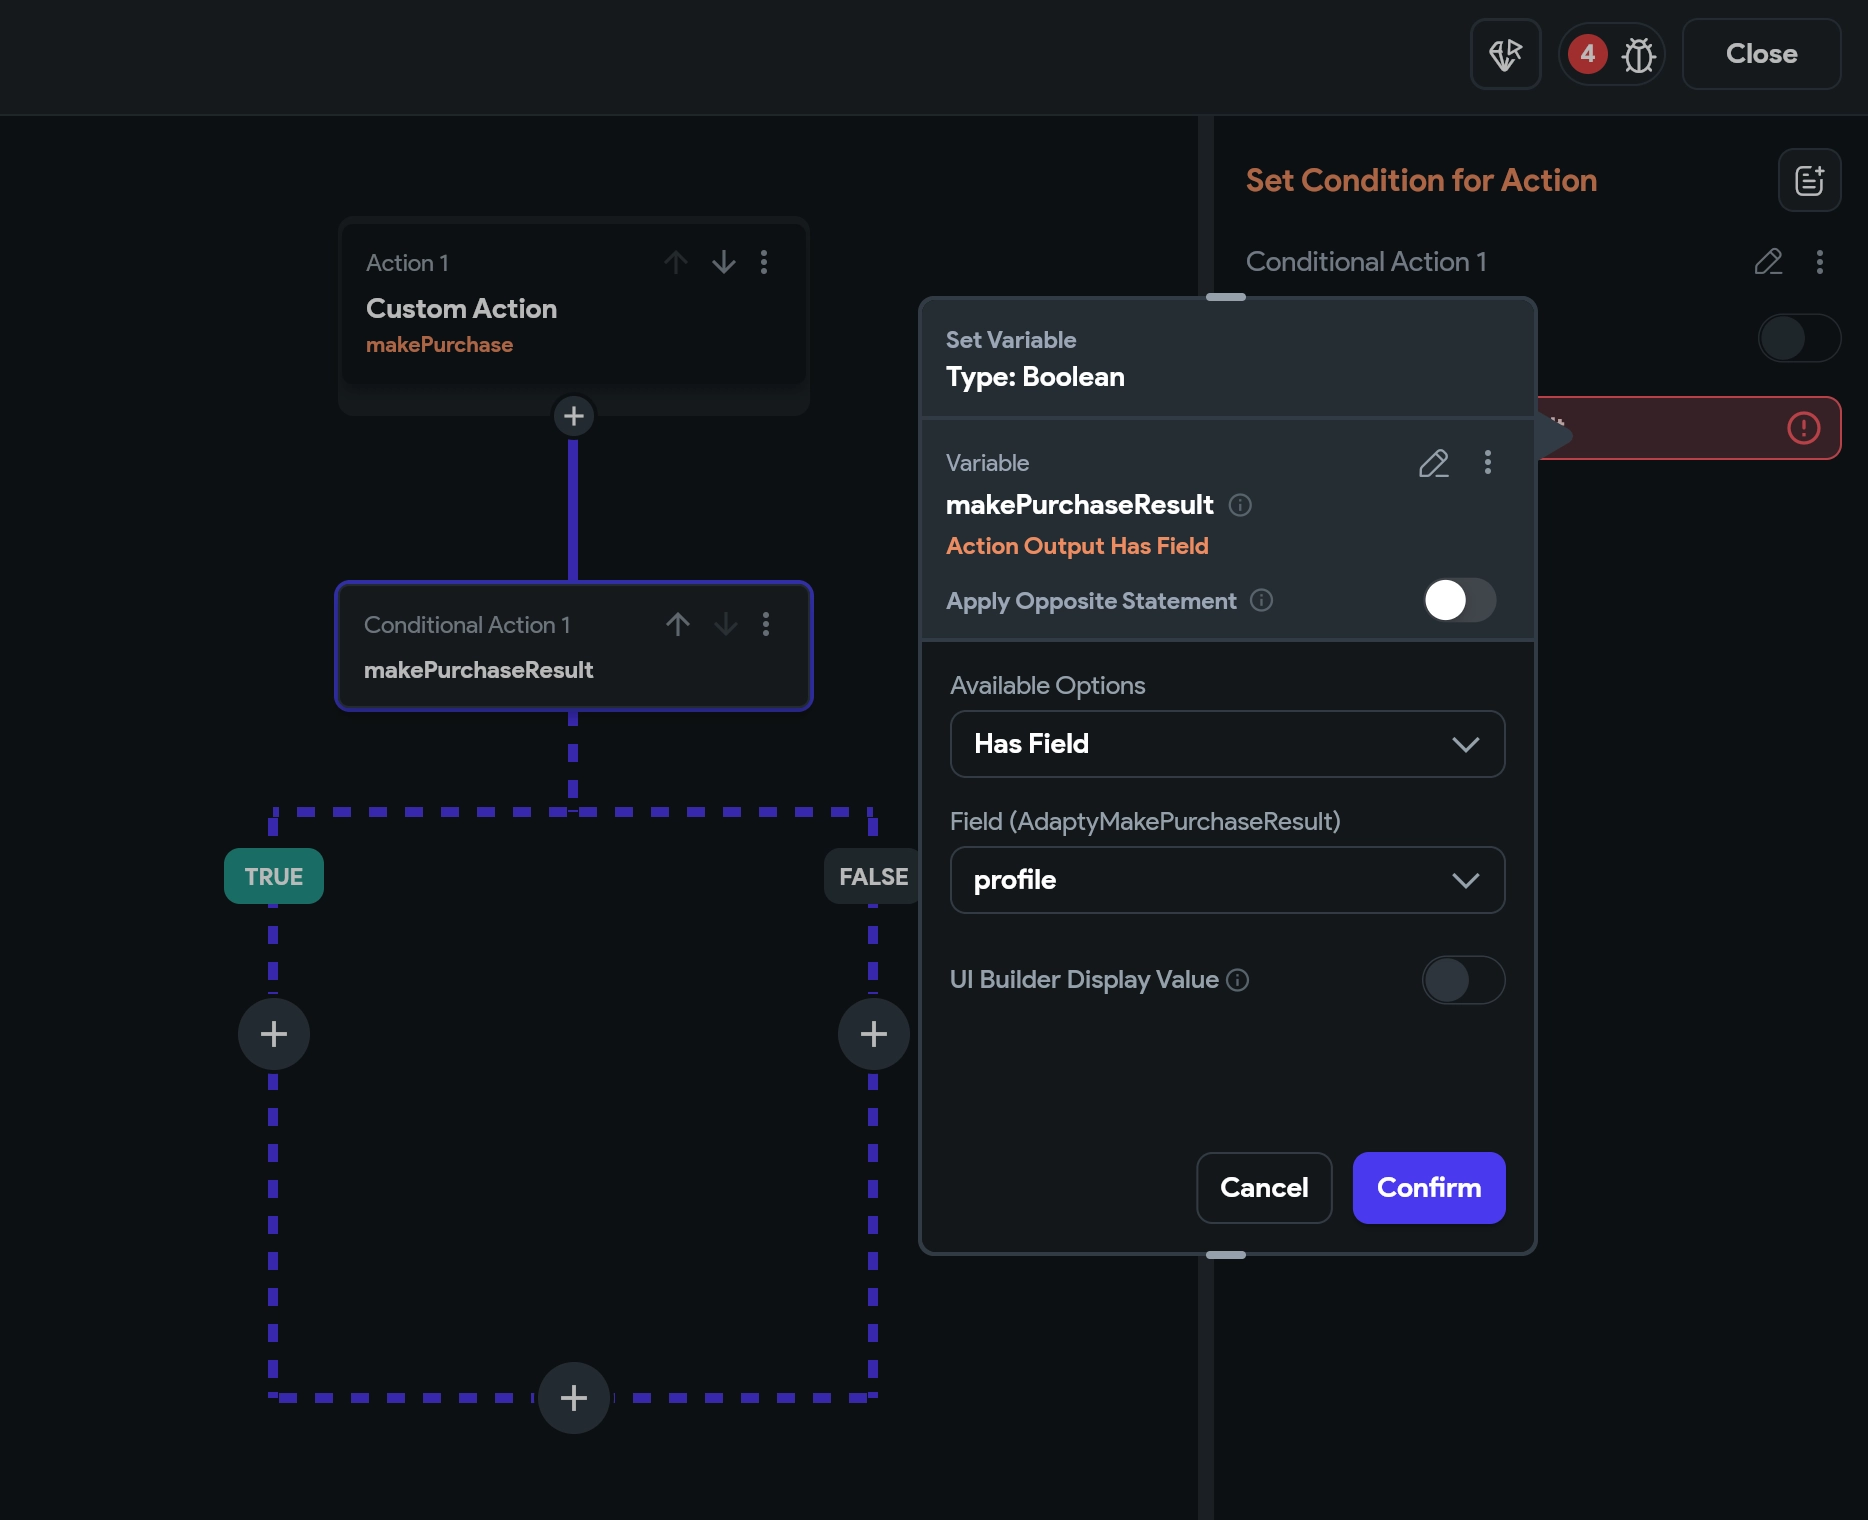This screenshot has width=1868, height=1520.
Task: Click the gem cursor icon in top bar
Action: pos(1505,55)
